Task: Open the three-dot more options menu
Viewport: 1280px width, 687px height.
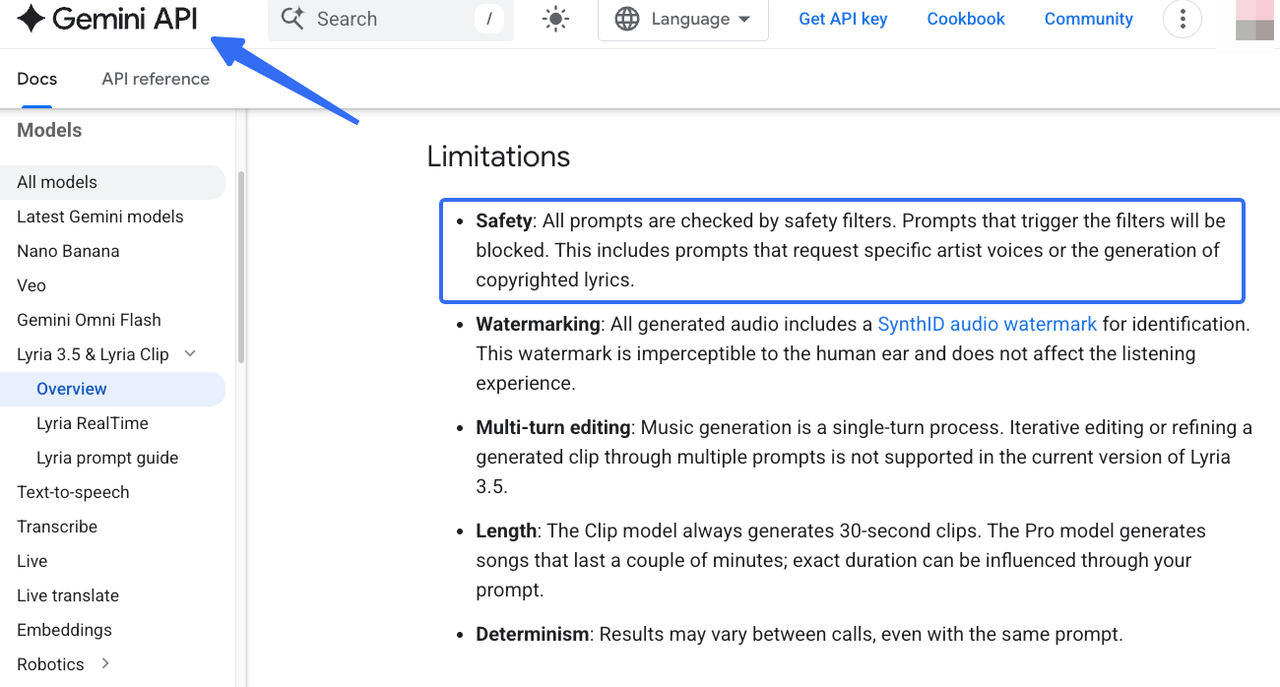Action: click(x=1183, y=19)
